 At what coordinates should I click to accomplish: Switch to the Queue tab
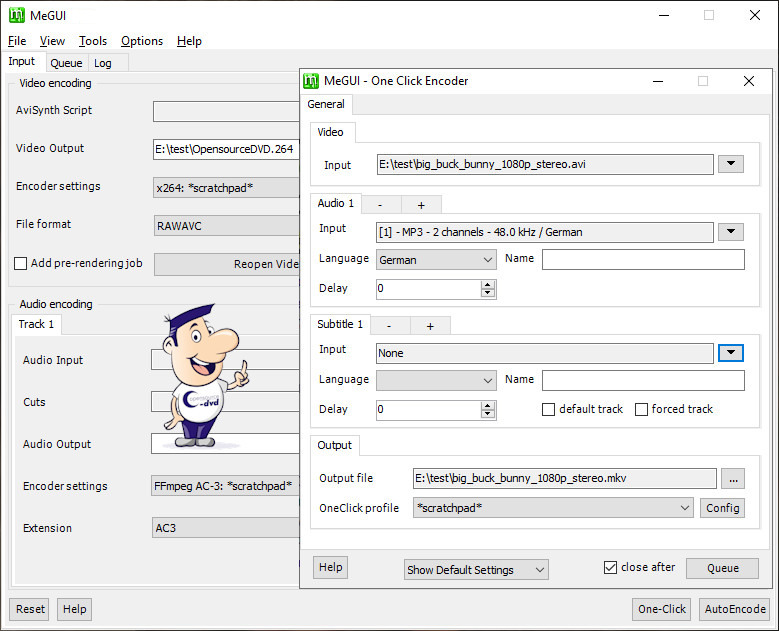pyautogui.click(x=66, y=63)
